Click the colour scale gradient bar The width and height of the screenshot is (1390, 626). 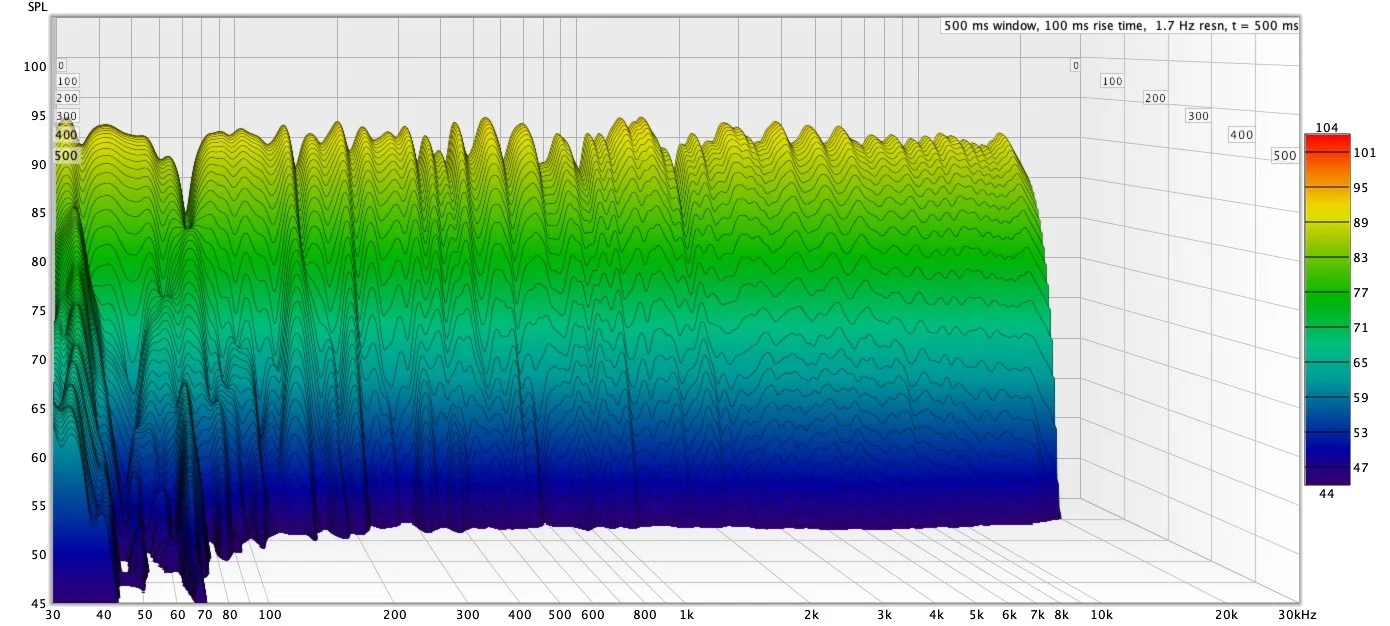pyautogui.click(x=1325, y=310)
